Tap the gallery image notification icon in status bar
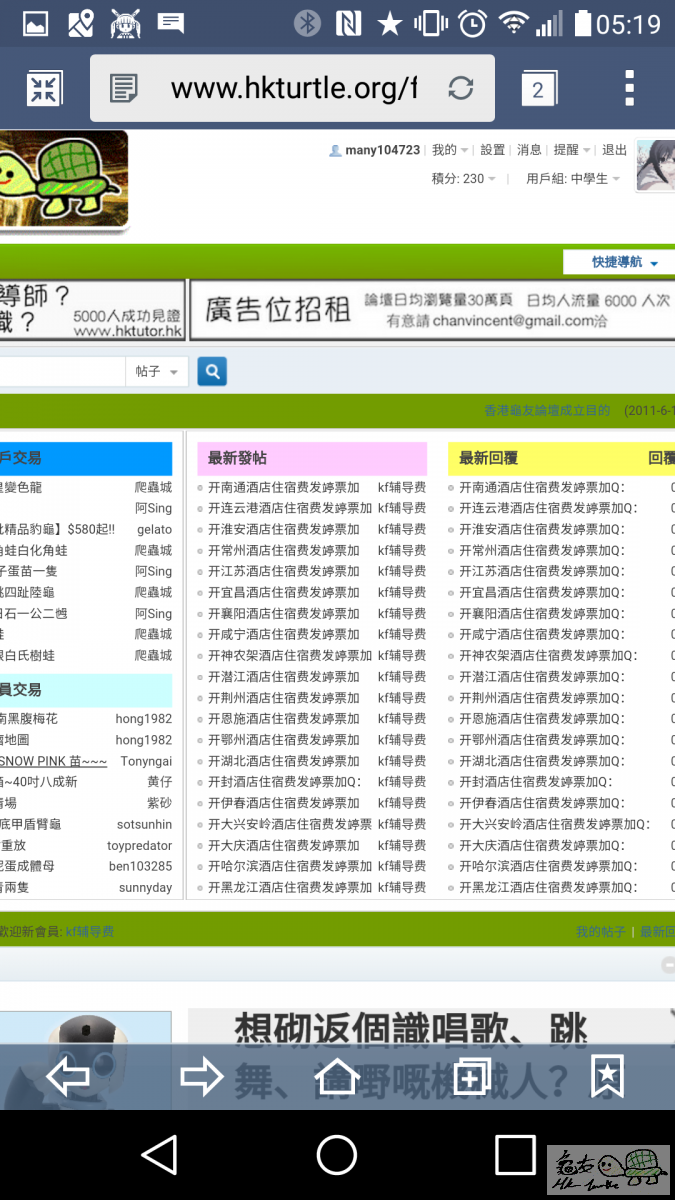 35,22
